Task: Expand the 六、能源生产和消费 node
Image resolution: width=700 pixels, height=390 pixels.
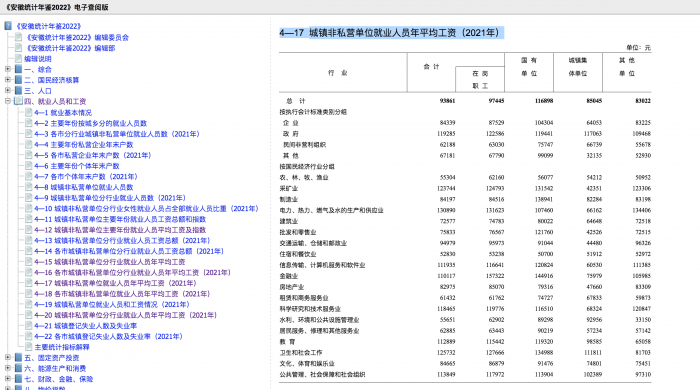Action: pos(8,368)
